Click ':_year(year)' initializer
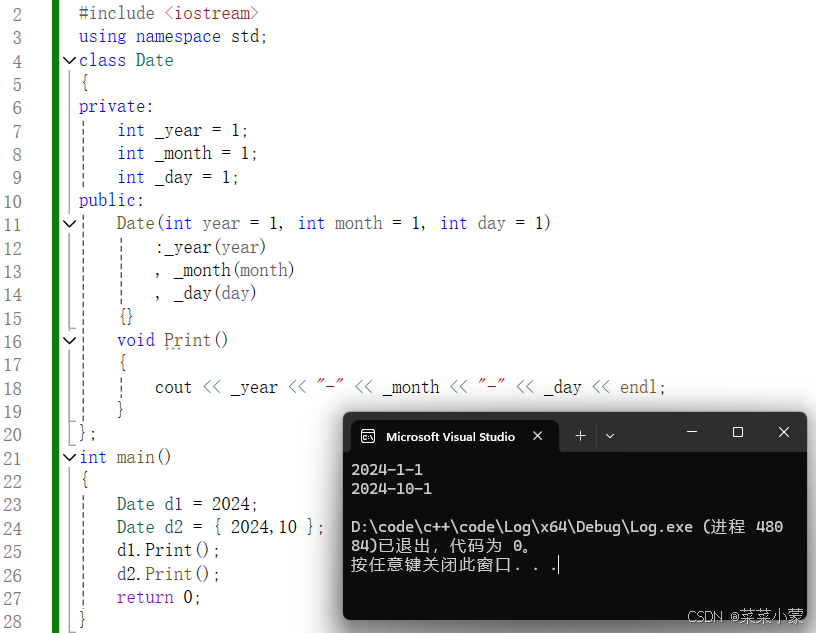Image resolution: width=816 pixels, height=633 pixels. [211, 247]
